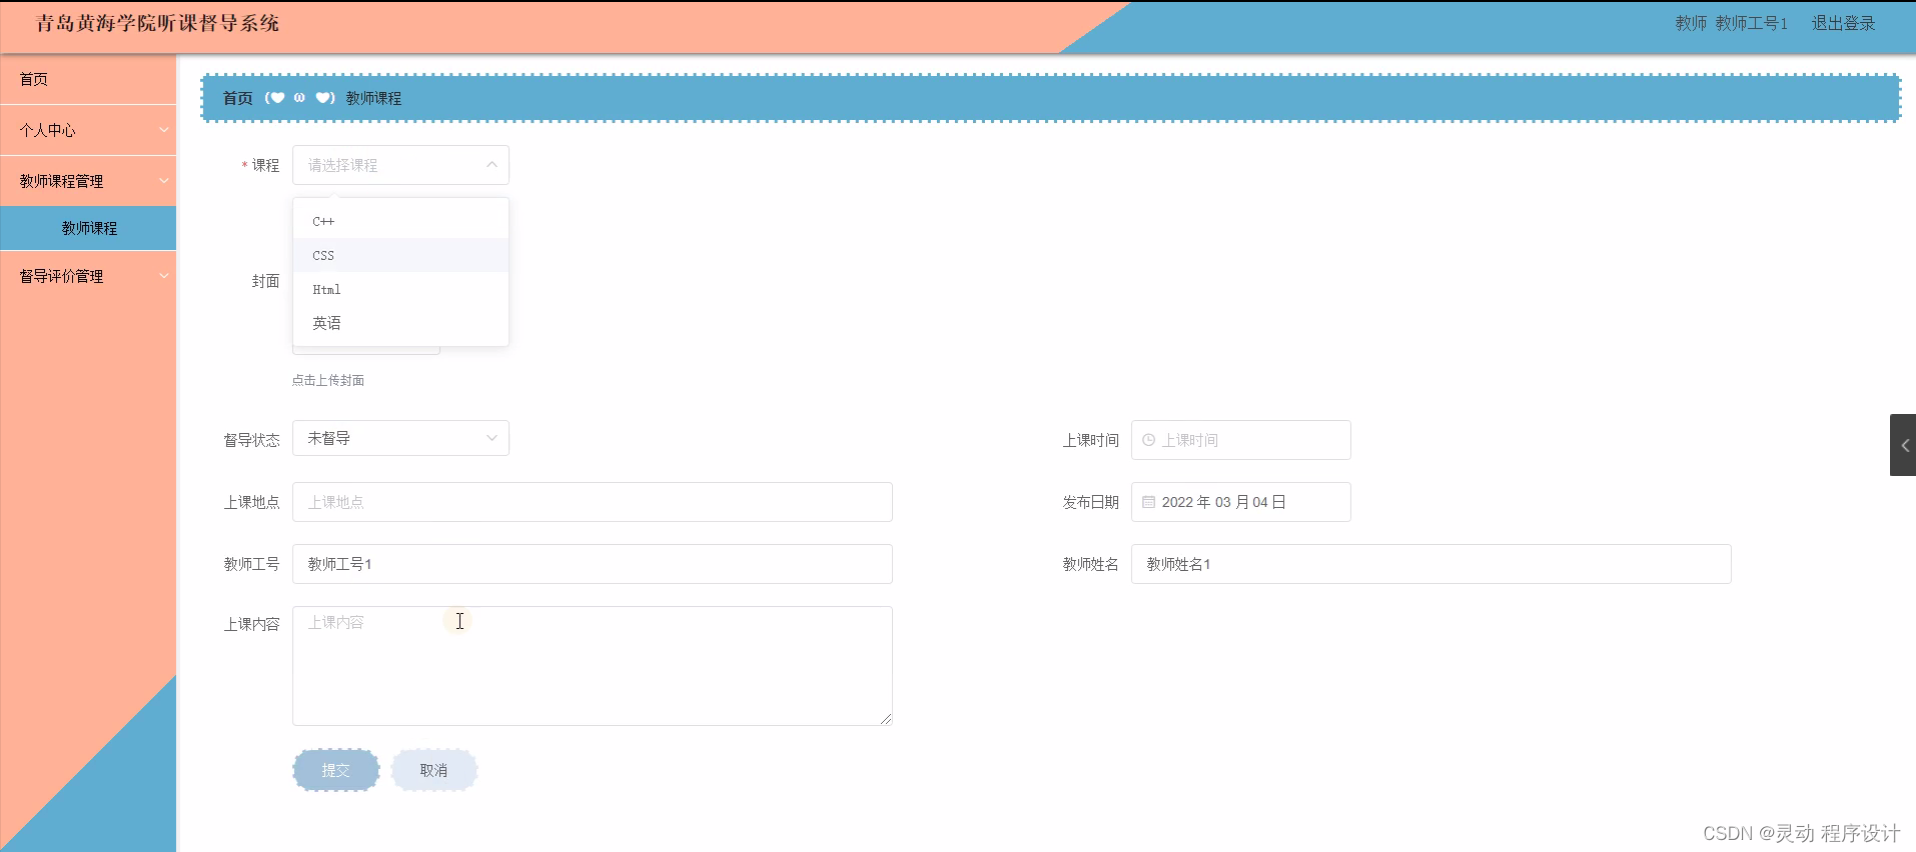Choose CSS from the course list
The width and height of the screenshot is (1916, 852).
click(400, 255)
